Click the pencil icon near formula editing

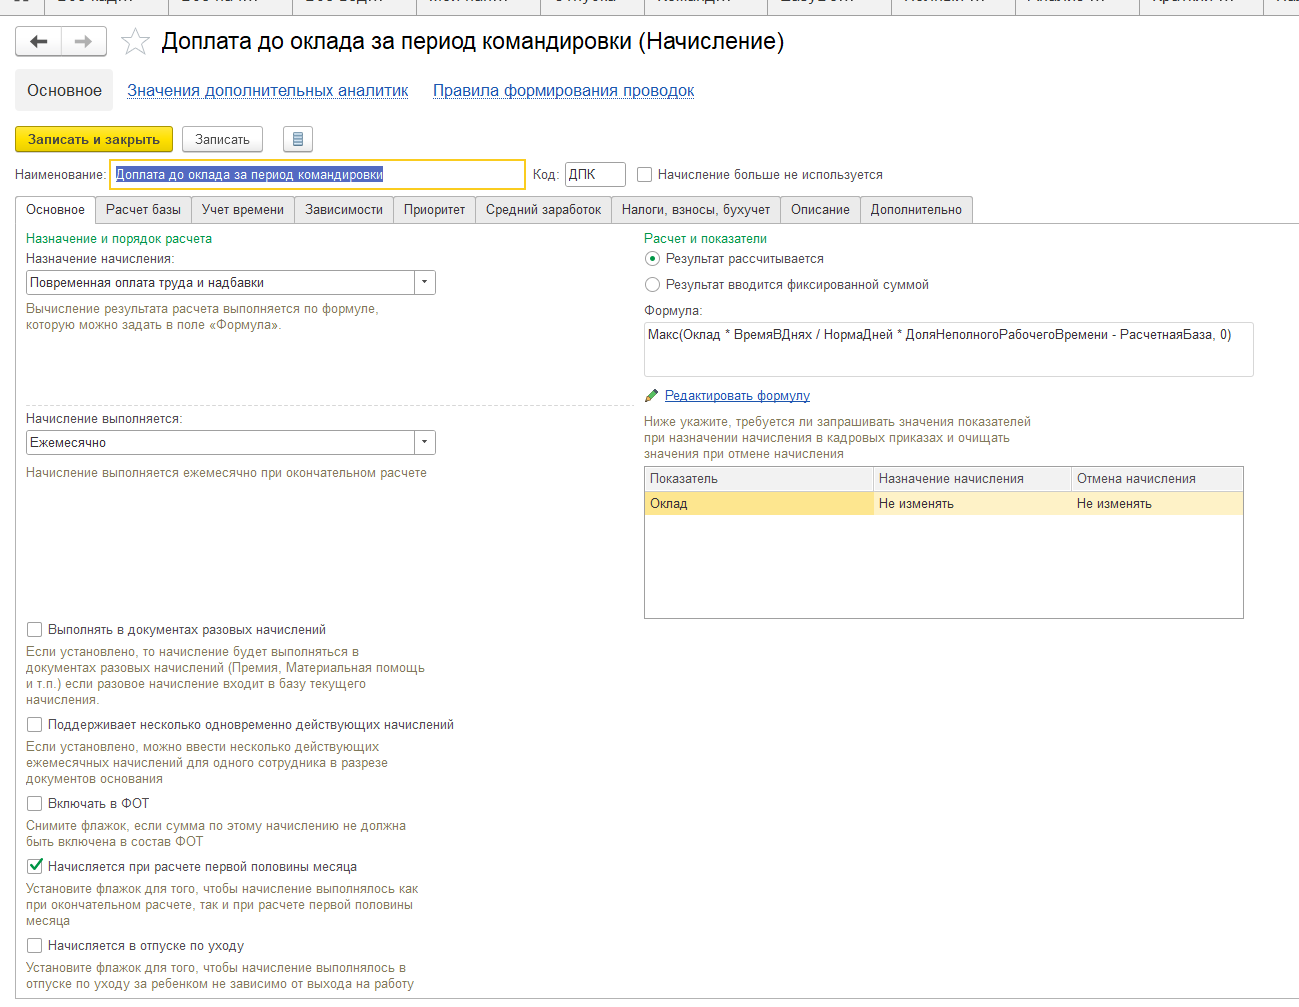click(x=652, y=396)
